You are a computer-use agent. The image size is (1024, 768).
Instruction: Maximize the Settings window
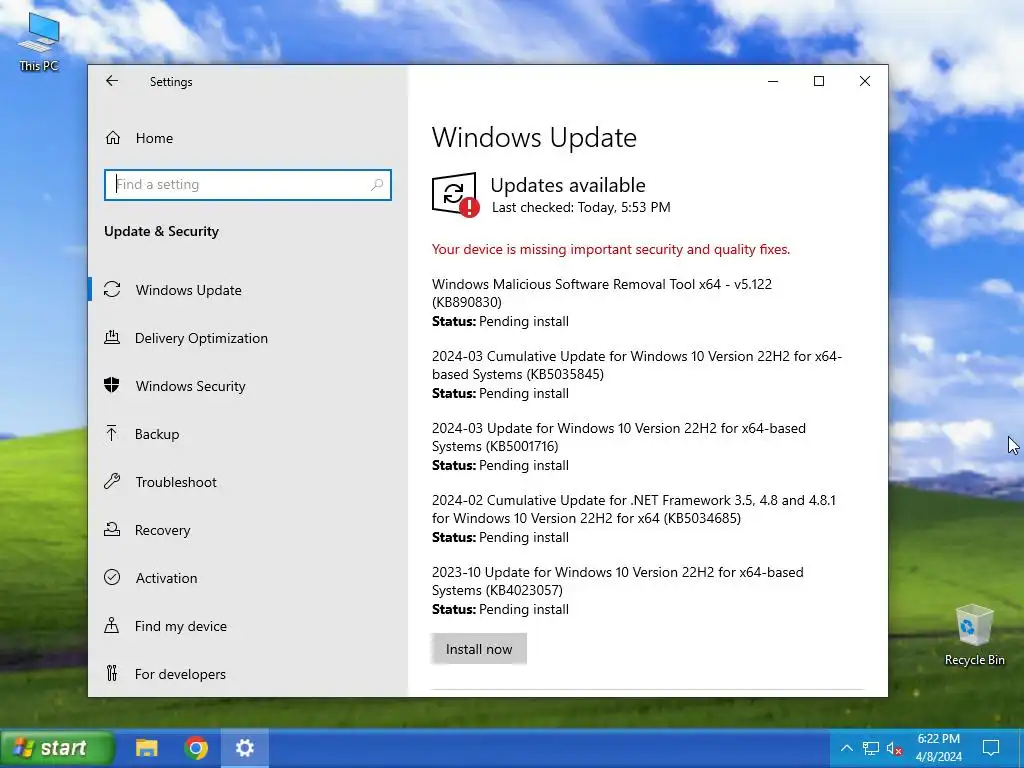pyautogui.click(x=819, y=81)
